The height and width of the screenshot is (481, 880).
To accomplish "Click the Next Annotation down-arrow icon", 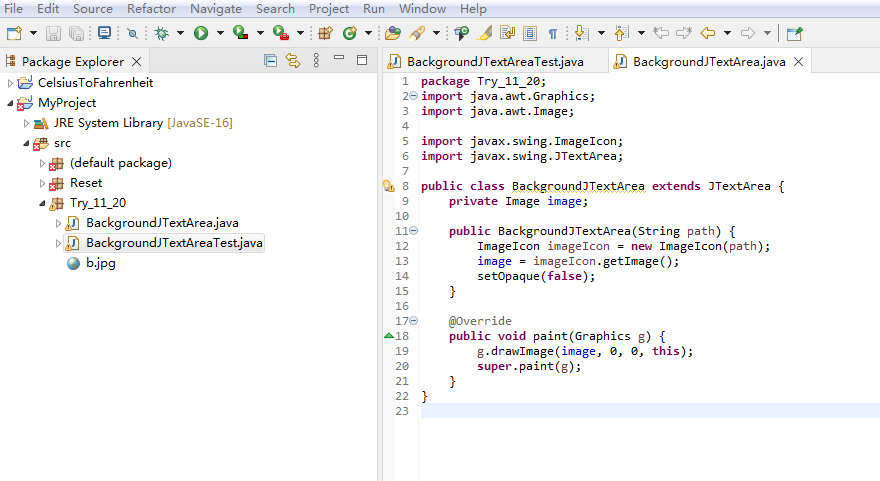I will pyautogui.click(x=582, y=33).
